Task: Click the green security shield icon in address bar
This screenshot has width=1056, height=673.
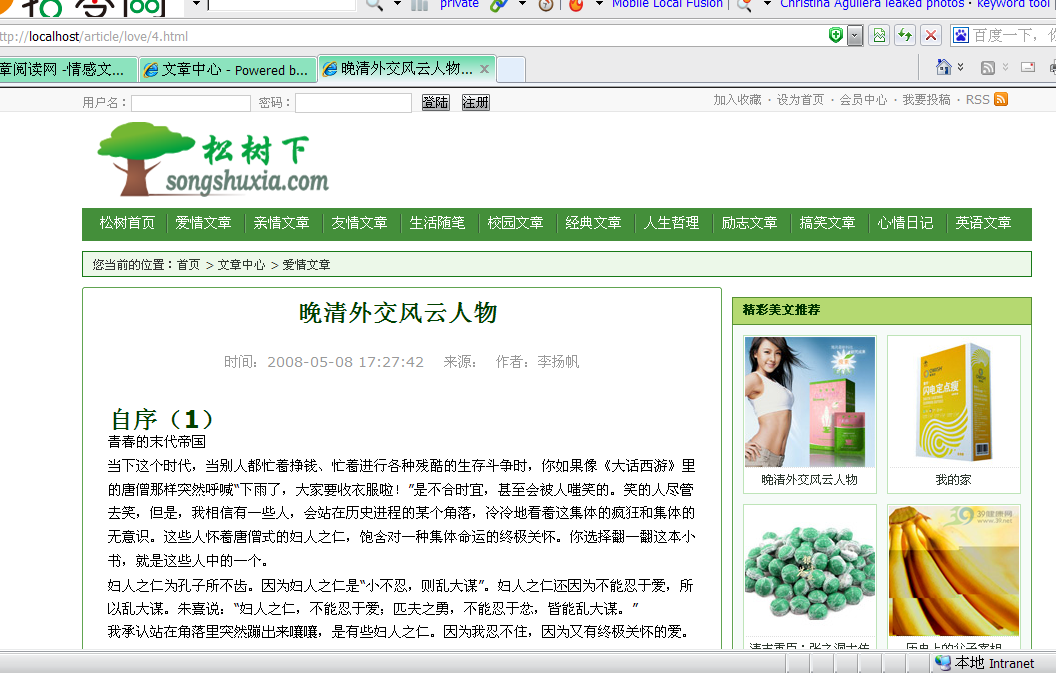Action: pos(836,36)
